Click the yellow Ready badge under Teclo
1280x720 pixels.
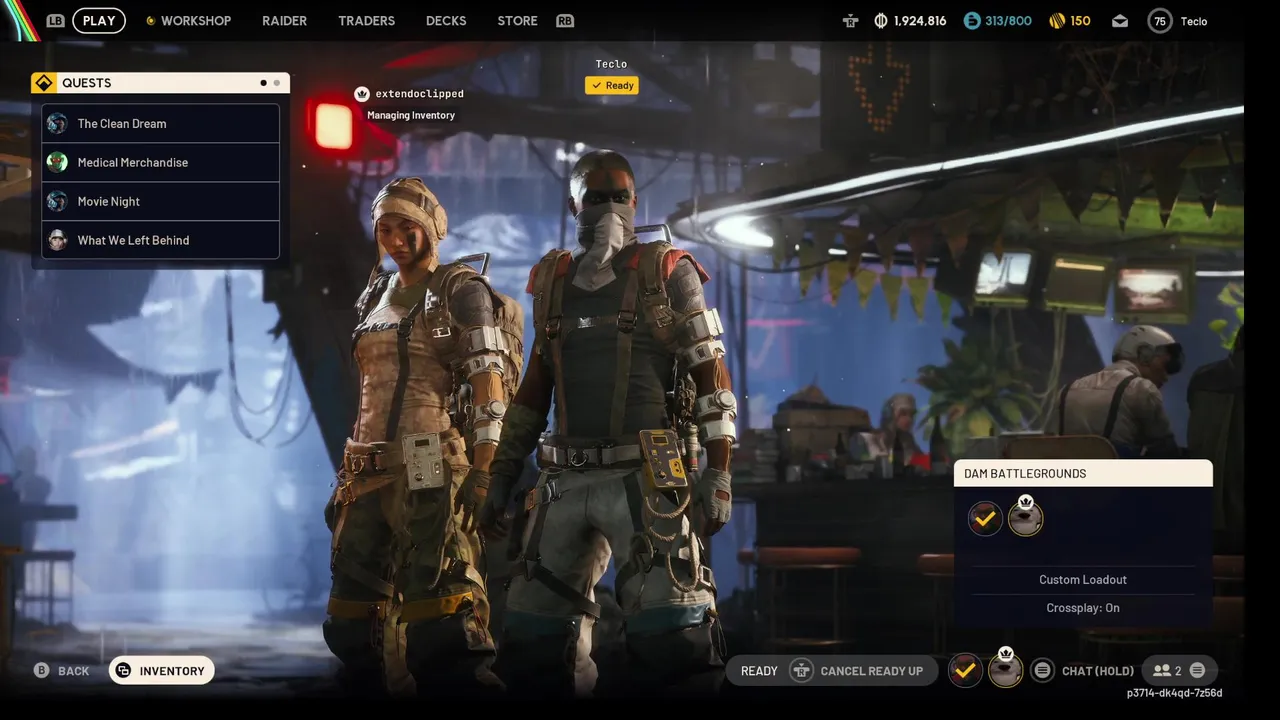click(612, 85)
